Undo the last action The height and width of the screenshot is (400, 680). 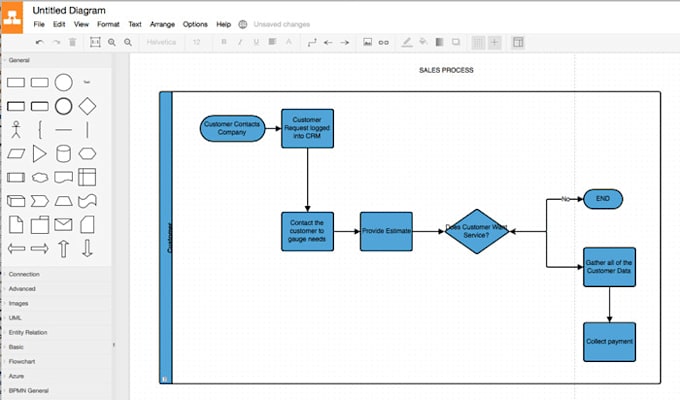pos(39,42)
